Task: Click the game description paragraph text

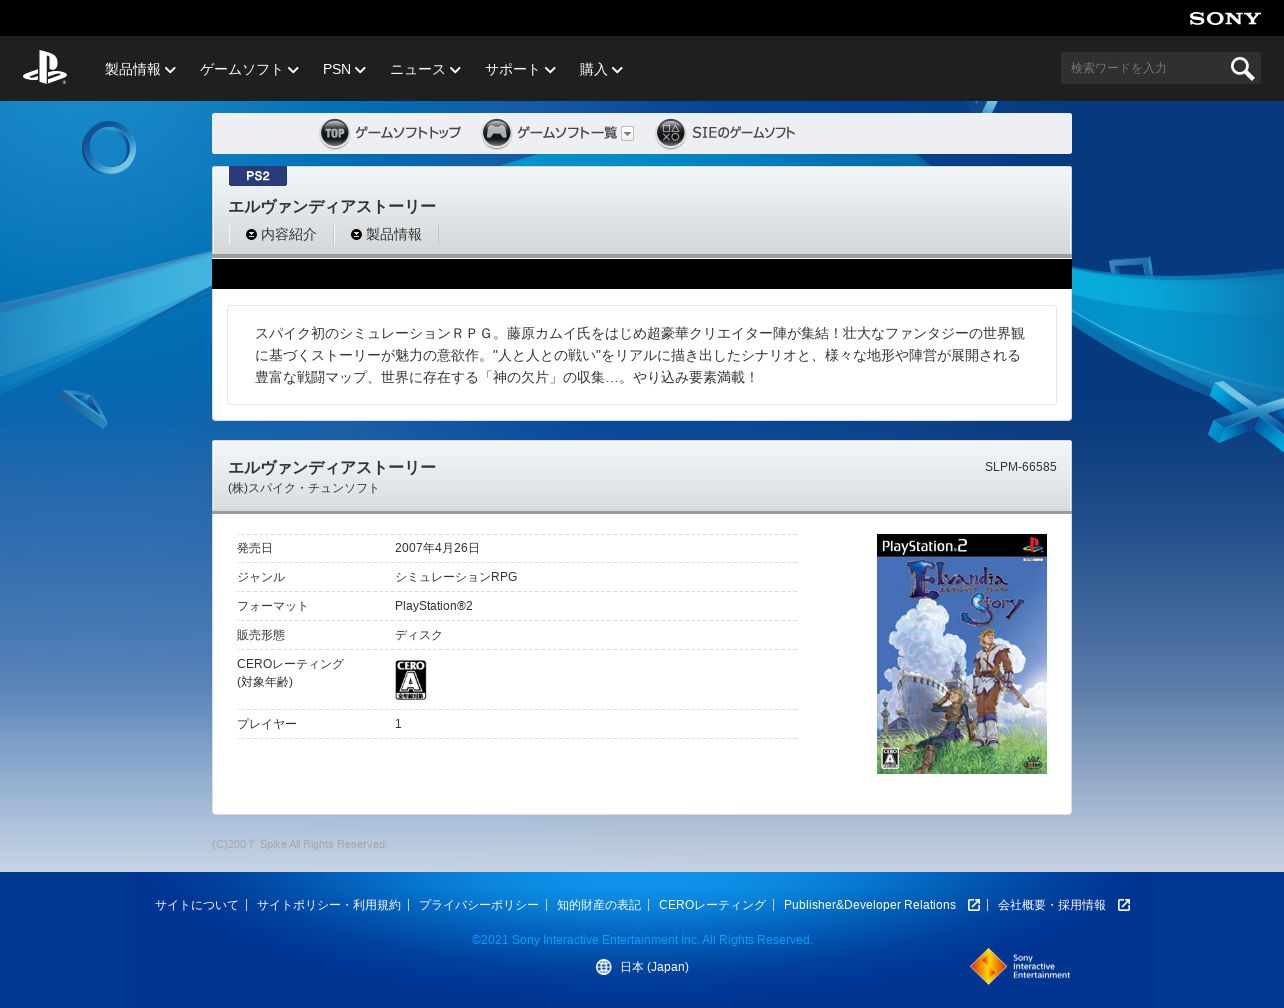Action: [x=640, y=355]
